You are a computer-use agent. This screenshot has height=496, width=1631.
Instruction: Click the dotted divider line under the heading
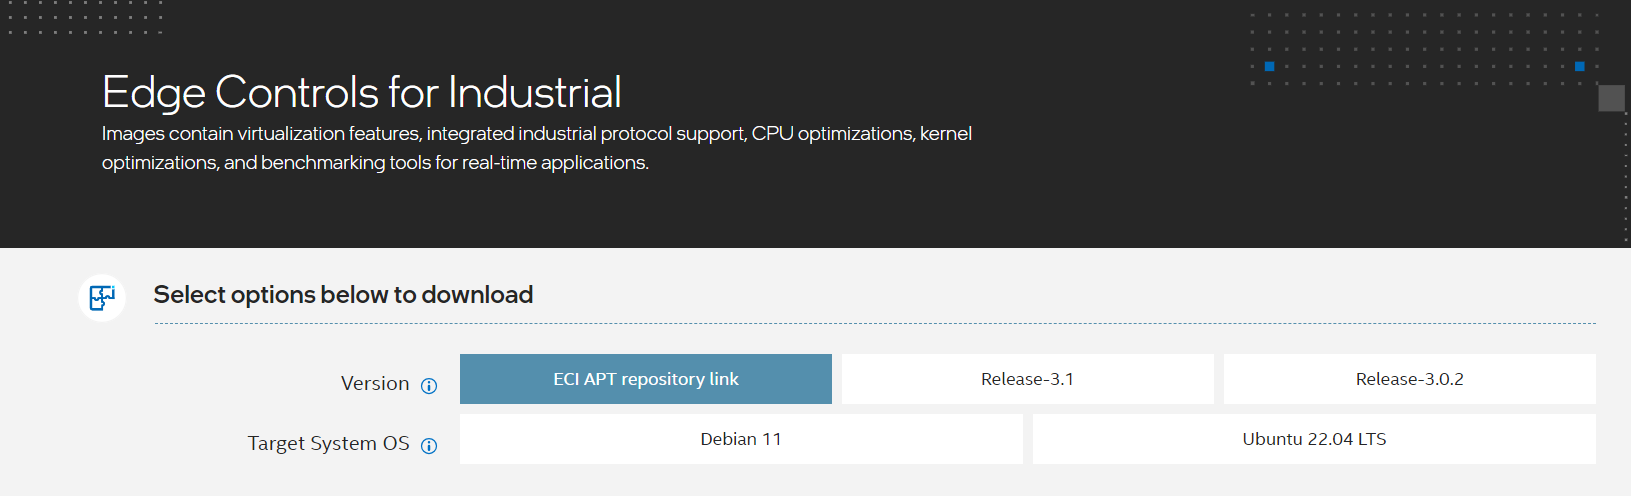coord(875,324)
